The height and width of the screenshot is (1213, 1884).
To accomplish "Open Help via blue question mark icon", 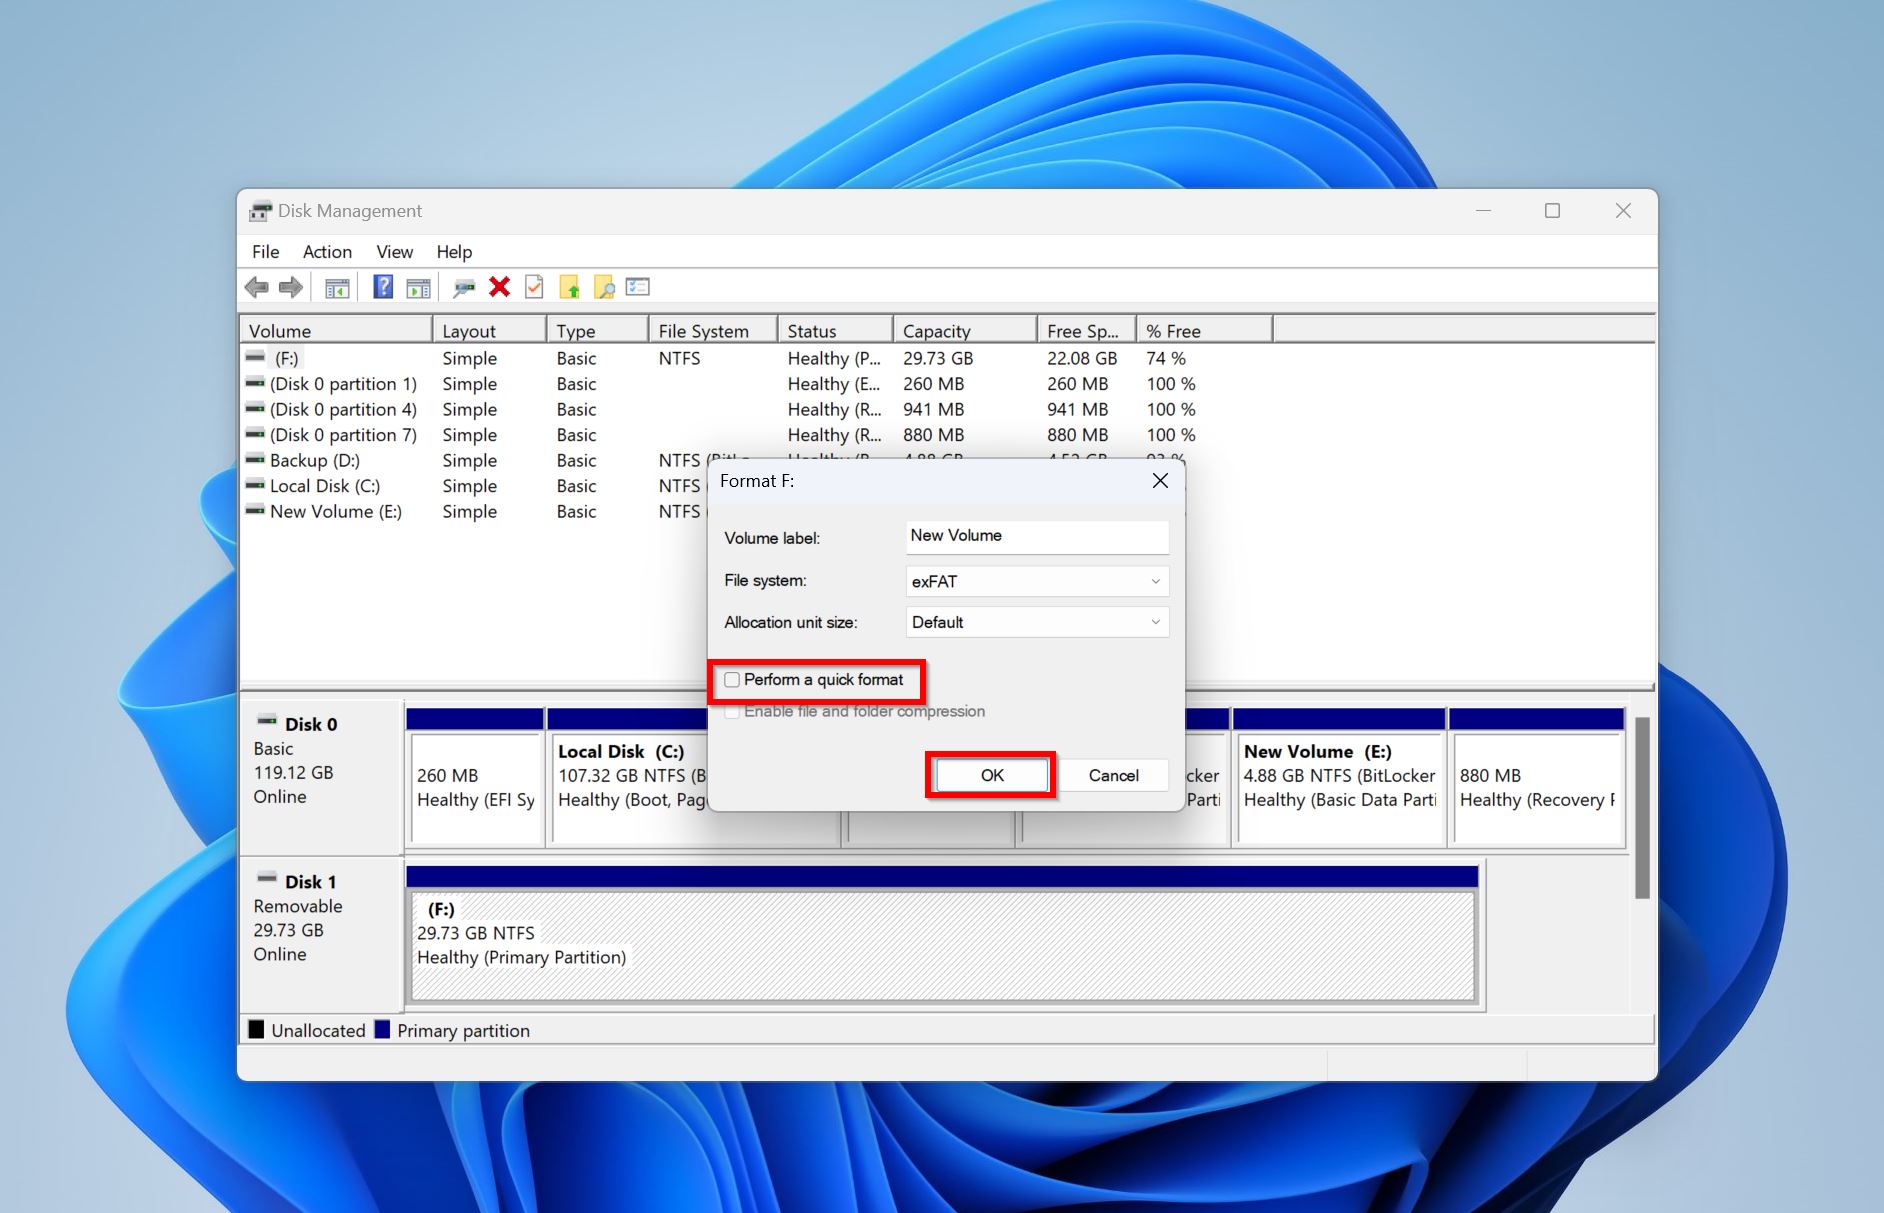I will coord(383,288).
